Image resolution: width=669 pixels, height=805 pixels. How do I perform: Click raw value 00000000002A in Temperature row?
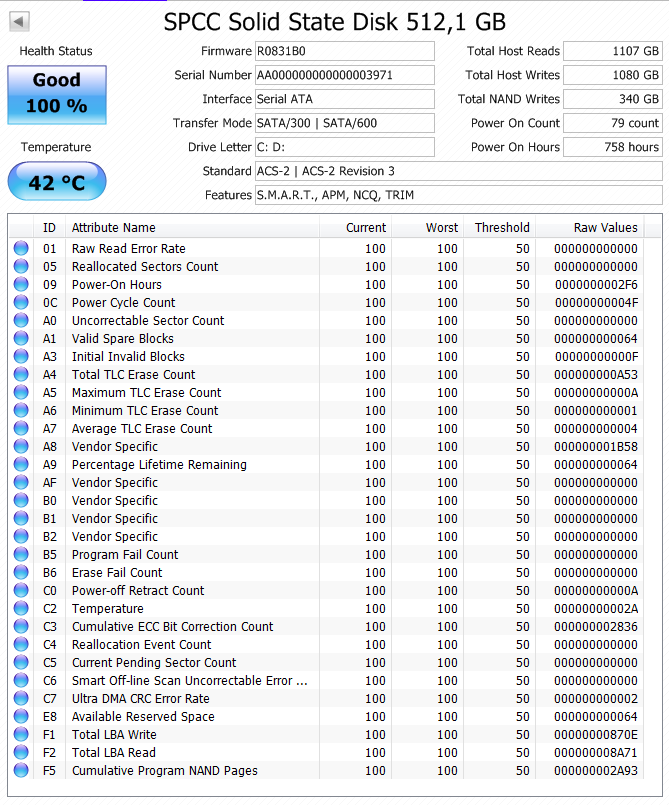pyautogui.click(x=596, y=608)
